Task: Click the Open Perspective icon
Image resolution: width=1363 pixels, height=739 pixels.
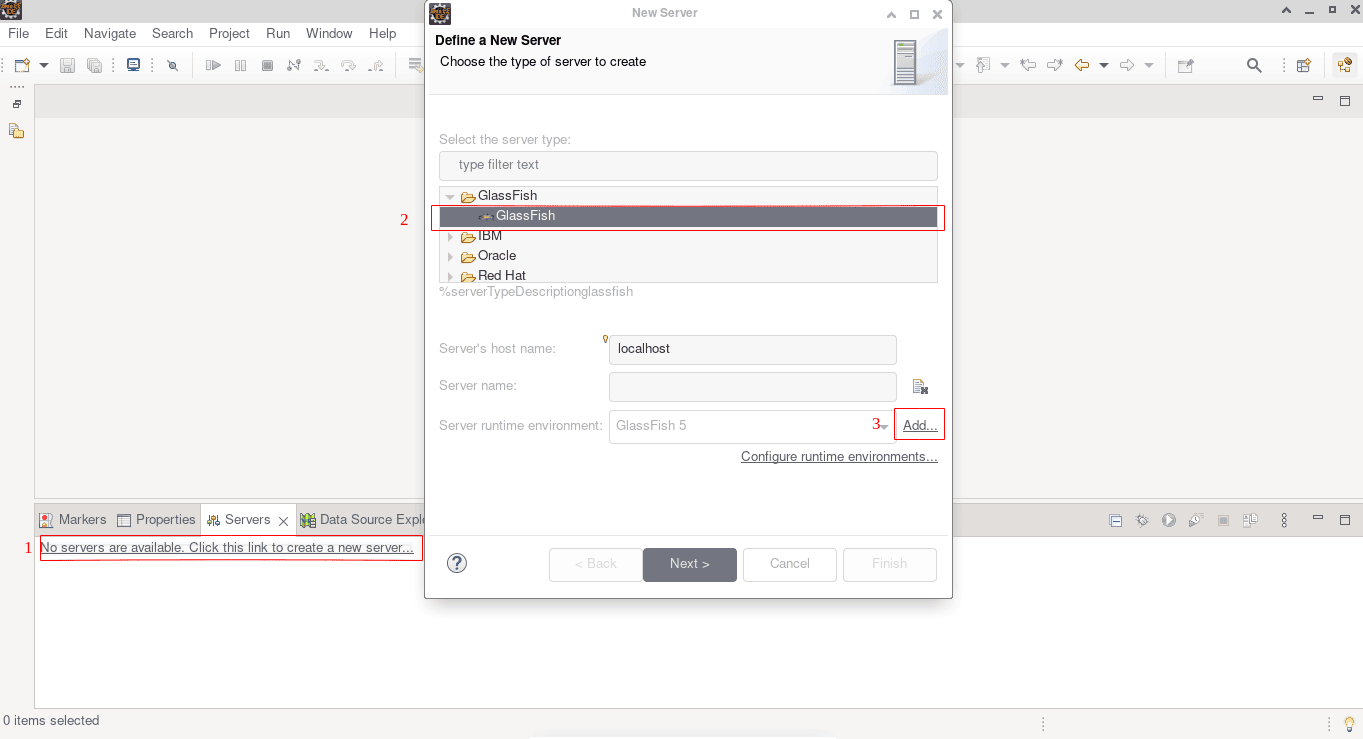Action: coord(1304,65)
